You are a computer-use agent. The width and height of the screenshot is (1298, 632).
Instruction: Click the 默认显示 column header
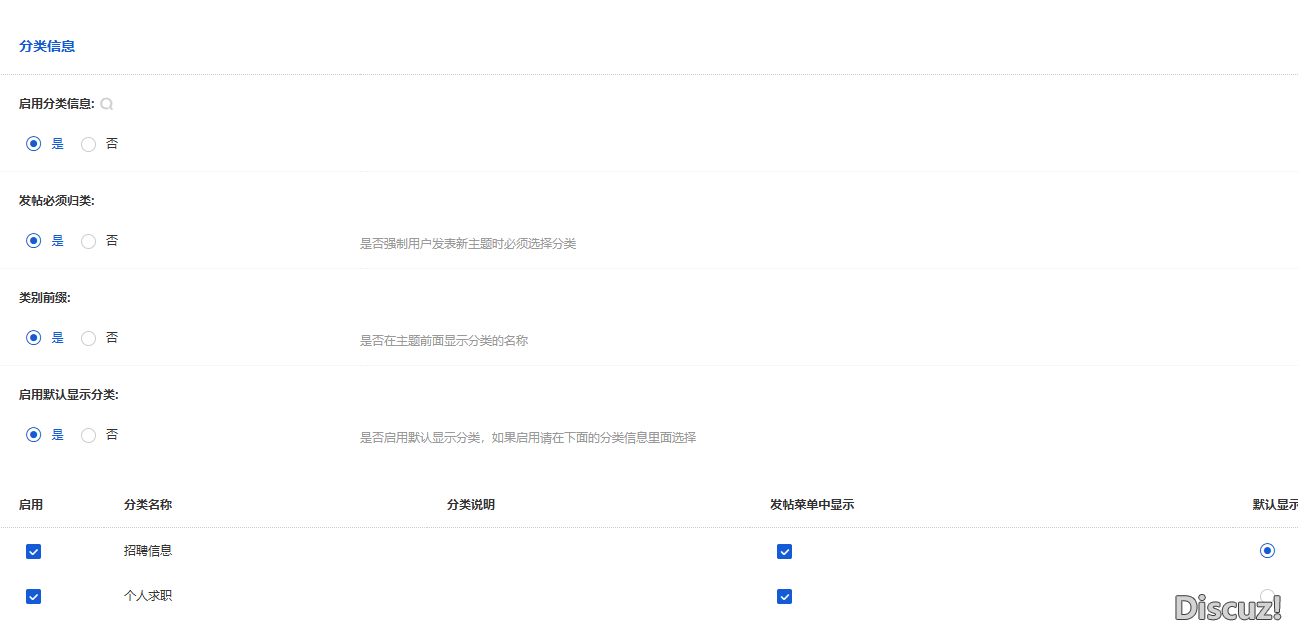(1277, 505)
